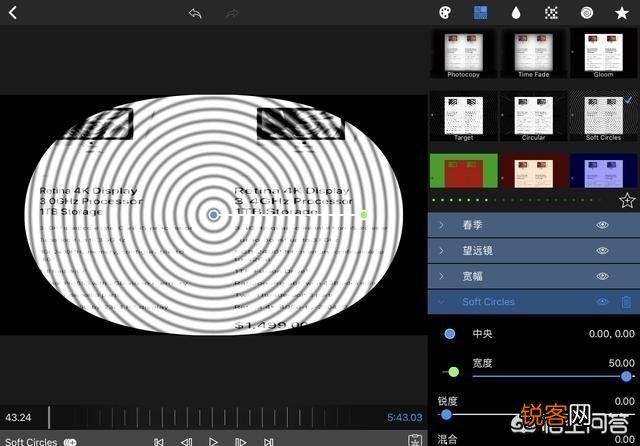Click the green 宽度 width handle icon

coord(453,372)
